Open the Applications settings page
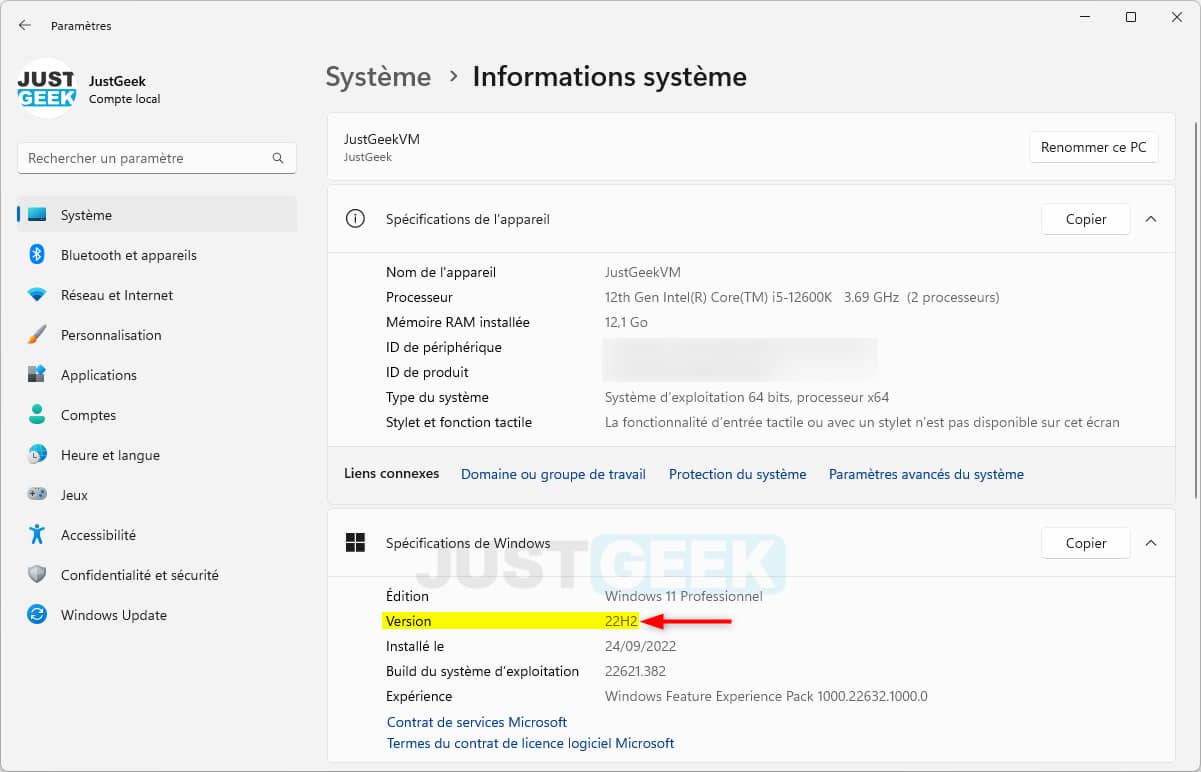1201x772 pixels. point(157,375)
